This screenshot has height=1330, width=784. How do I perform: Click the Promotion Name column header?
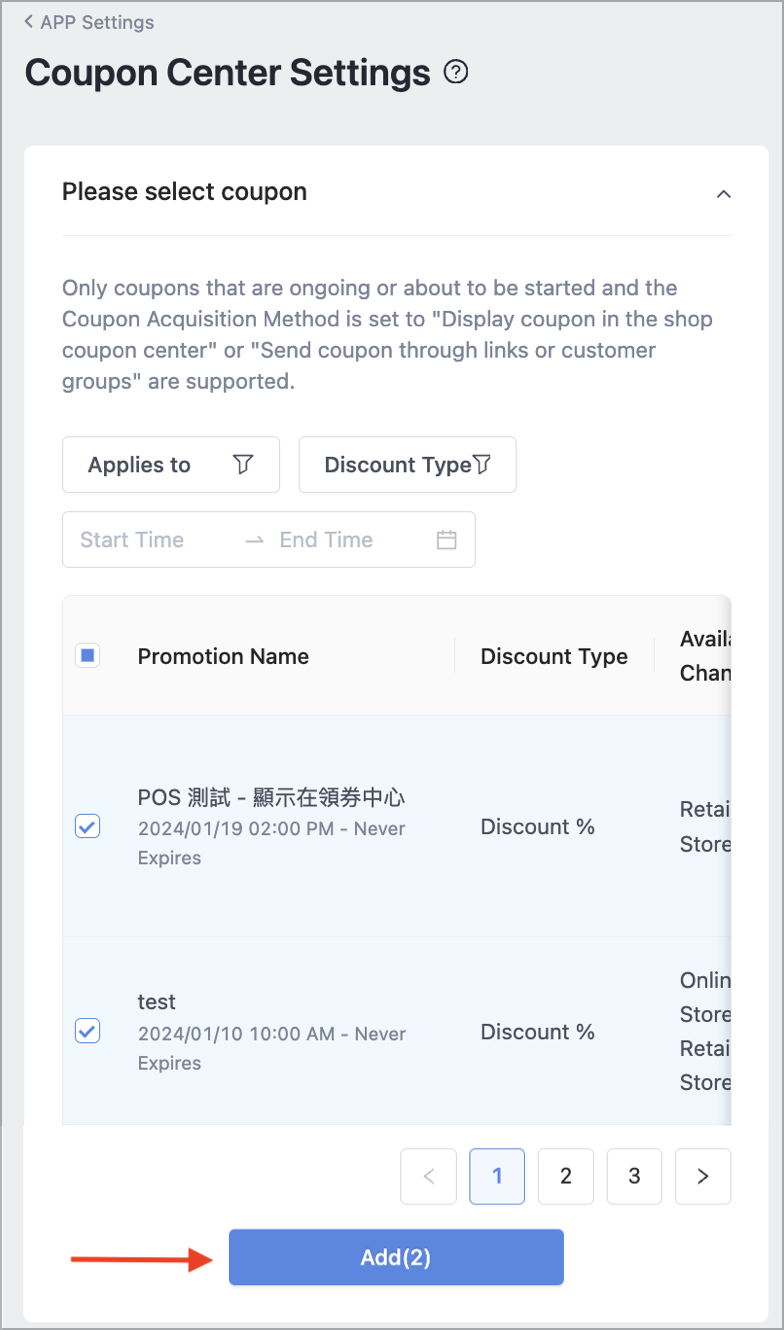[223, 656]
